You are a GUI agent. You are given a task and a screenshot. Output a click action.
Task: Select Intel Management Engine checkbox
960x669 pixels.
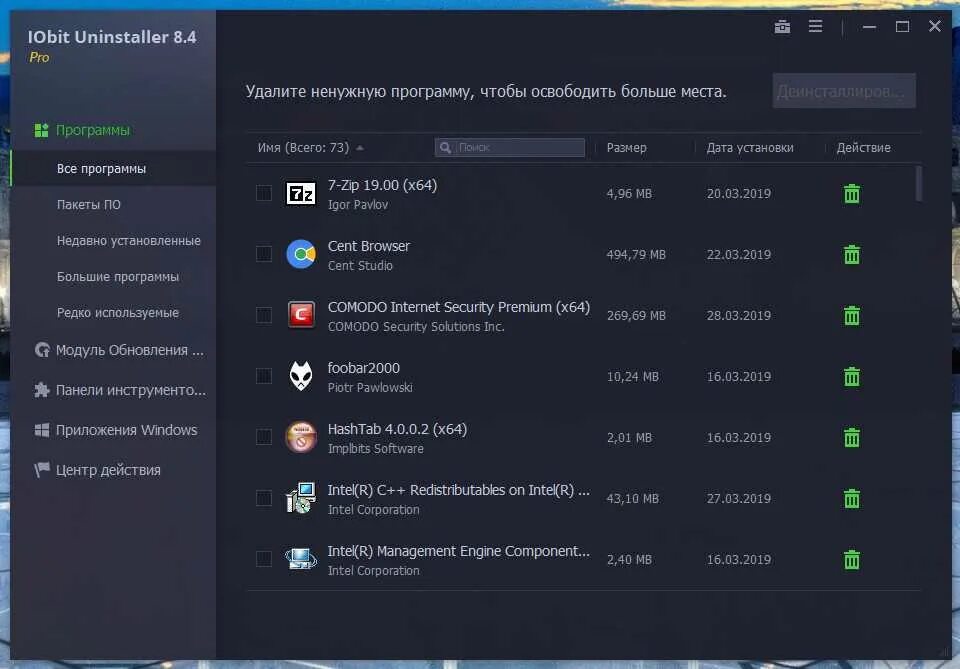coord(264,559)
